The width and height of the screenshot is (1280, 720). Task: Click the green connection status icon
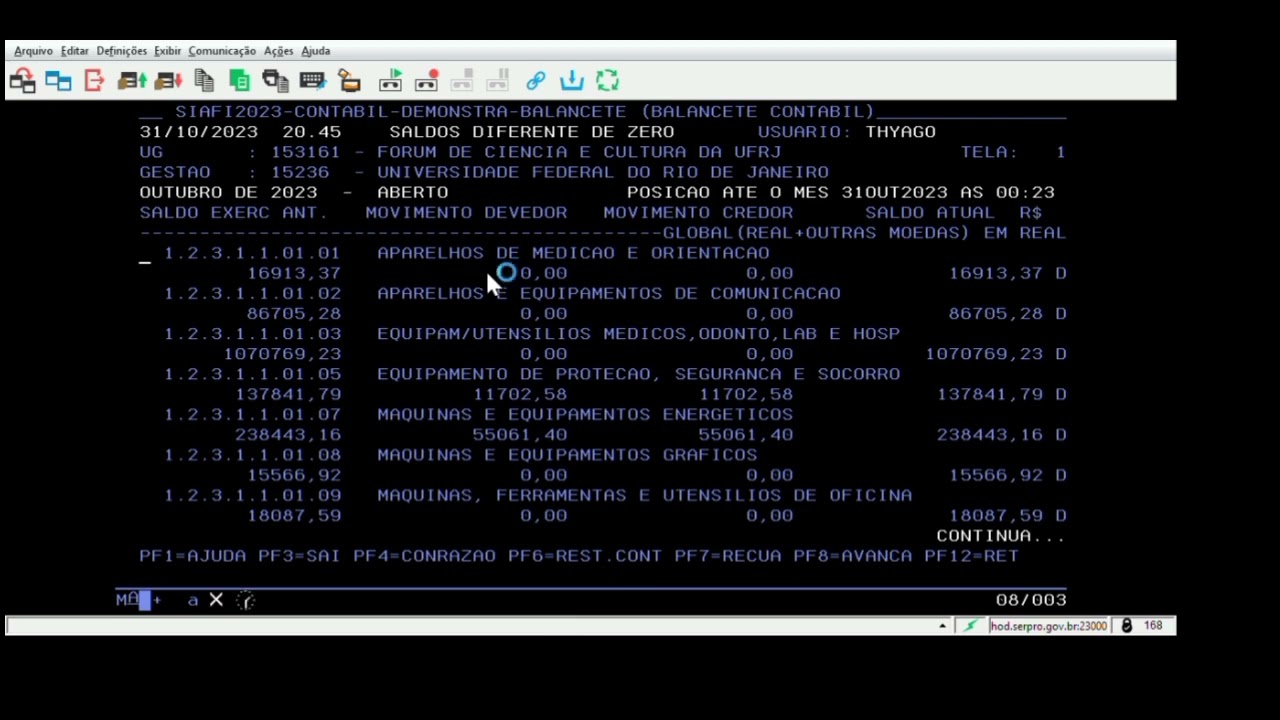click(969, 626)
